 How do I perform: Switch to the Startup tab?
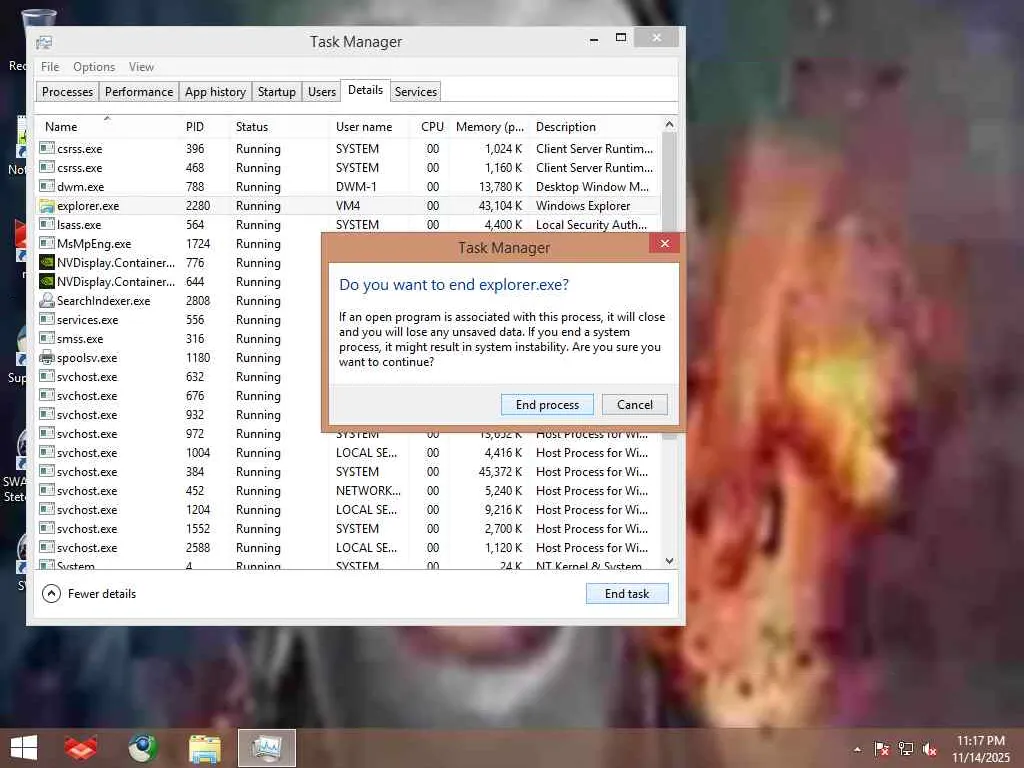276,92
